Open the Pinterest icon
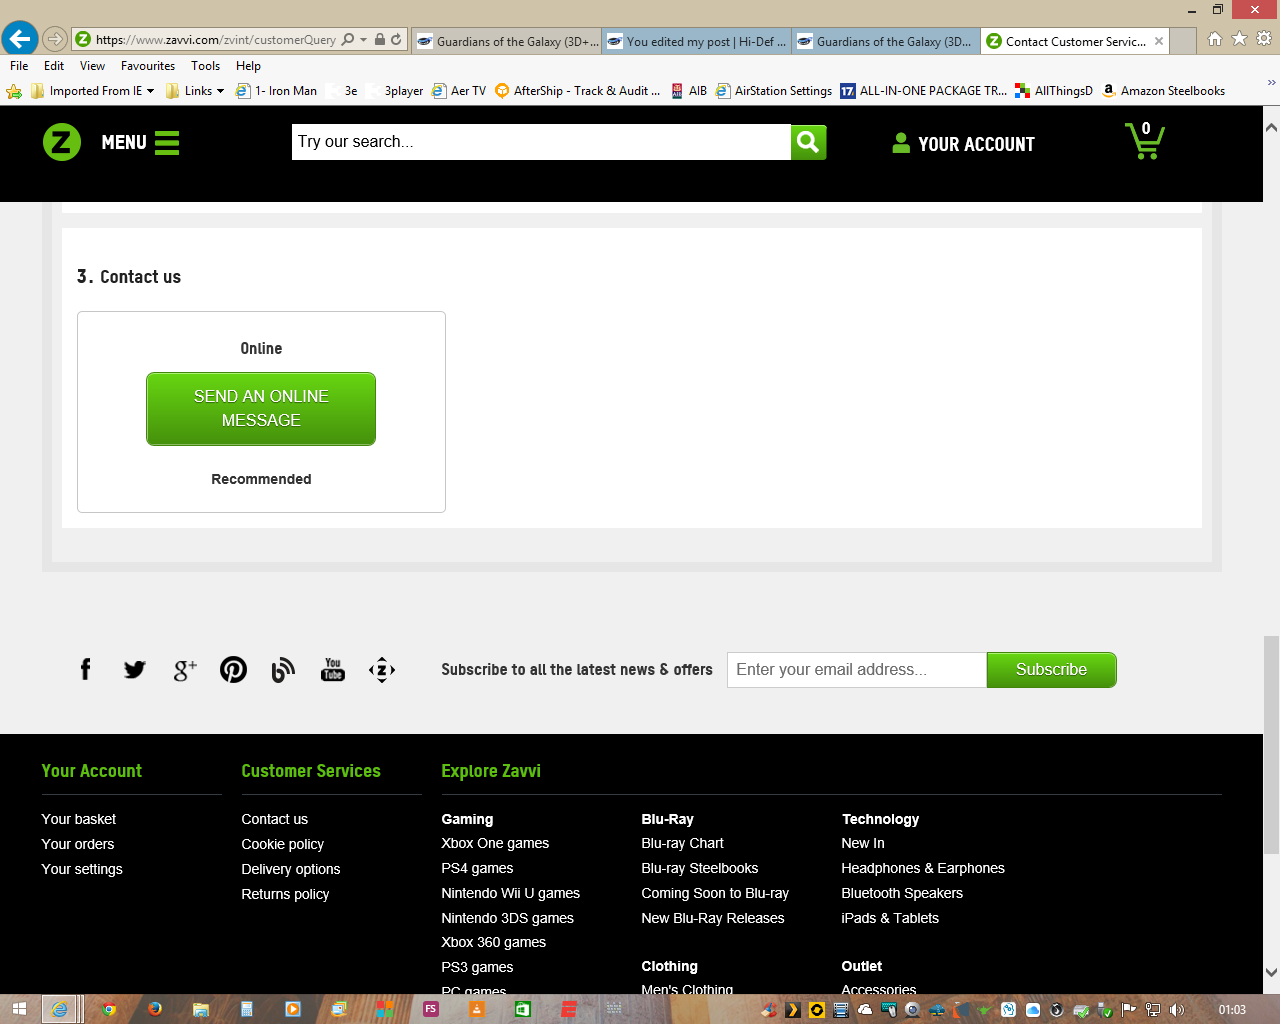 pyautogui.click(x=233, y=669)
